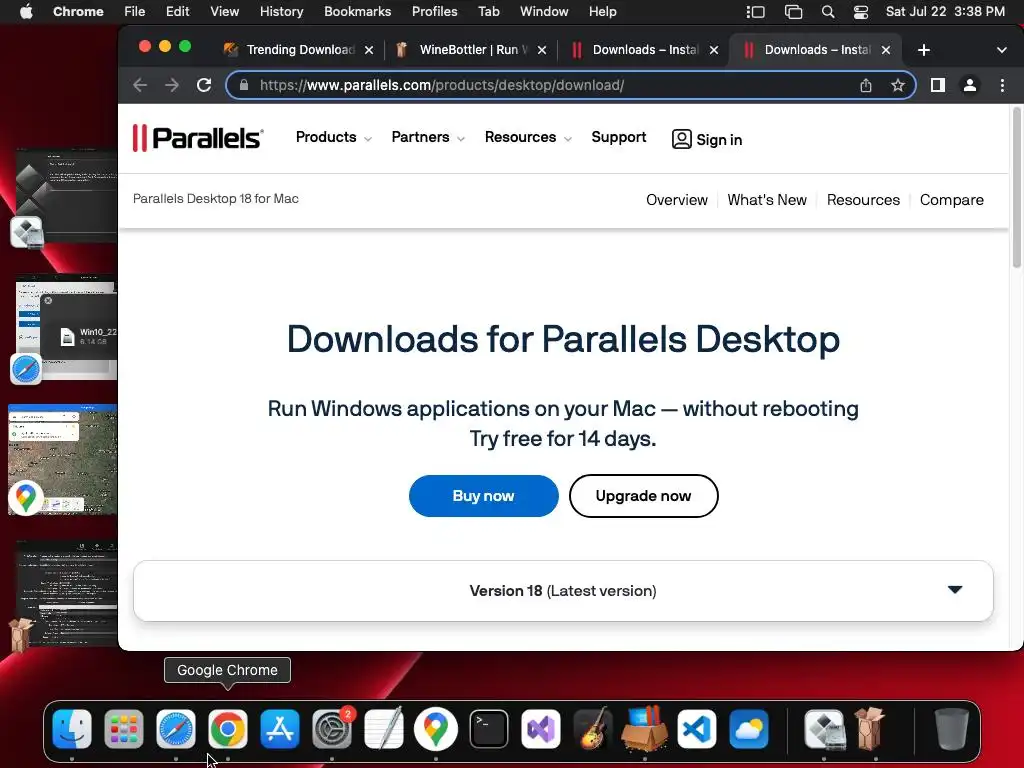Select Safari window thumbnail in Stage Manager

click(x=65, y=328)
